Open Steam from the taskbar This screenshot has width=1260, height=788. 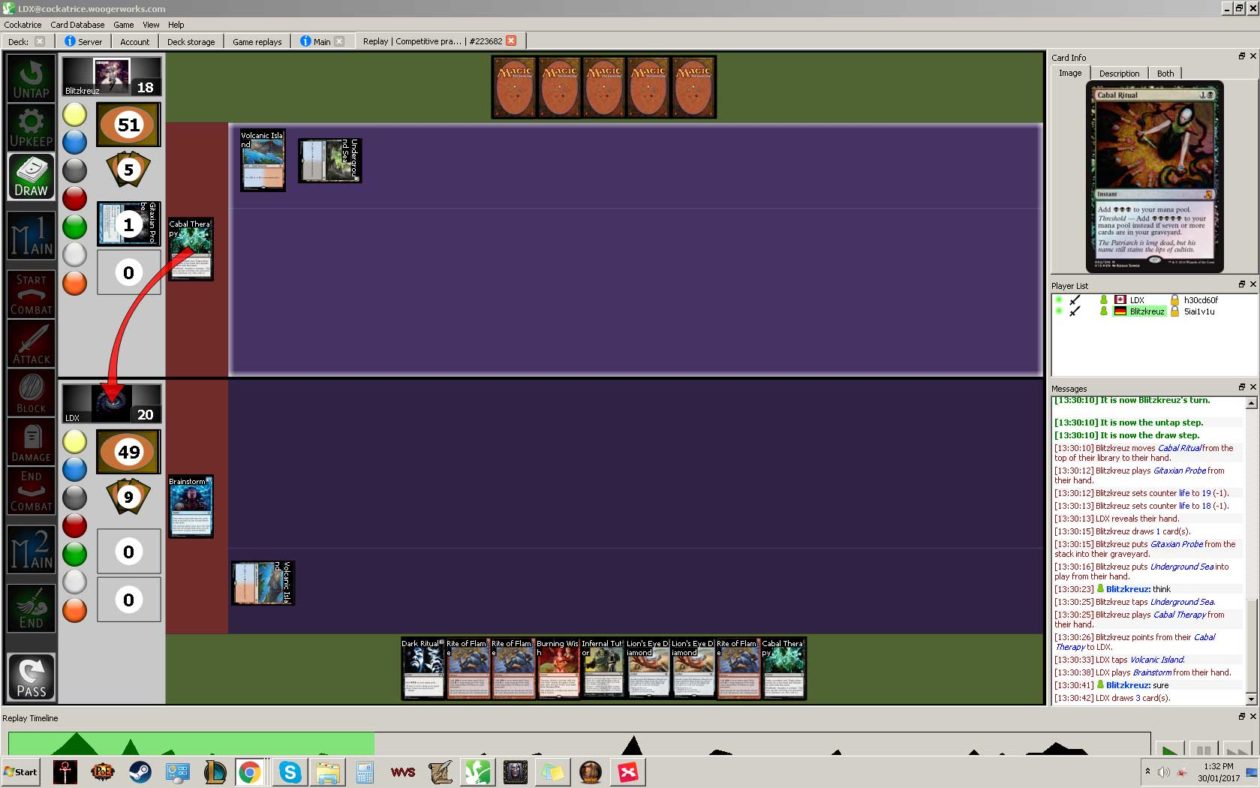pyautogui.click(x=140, y=772)
